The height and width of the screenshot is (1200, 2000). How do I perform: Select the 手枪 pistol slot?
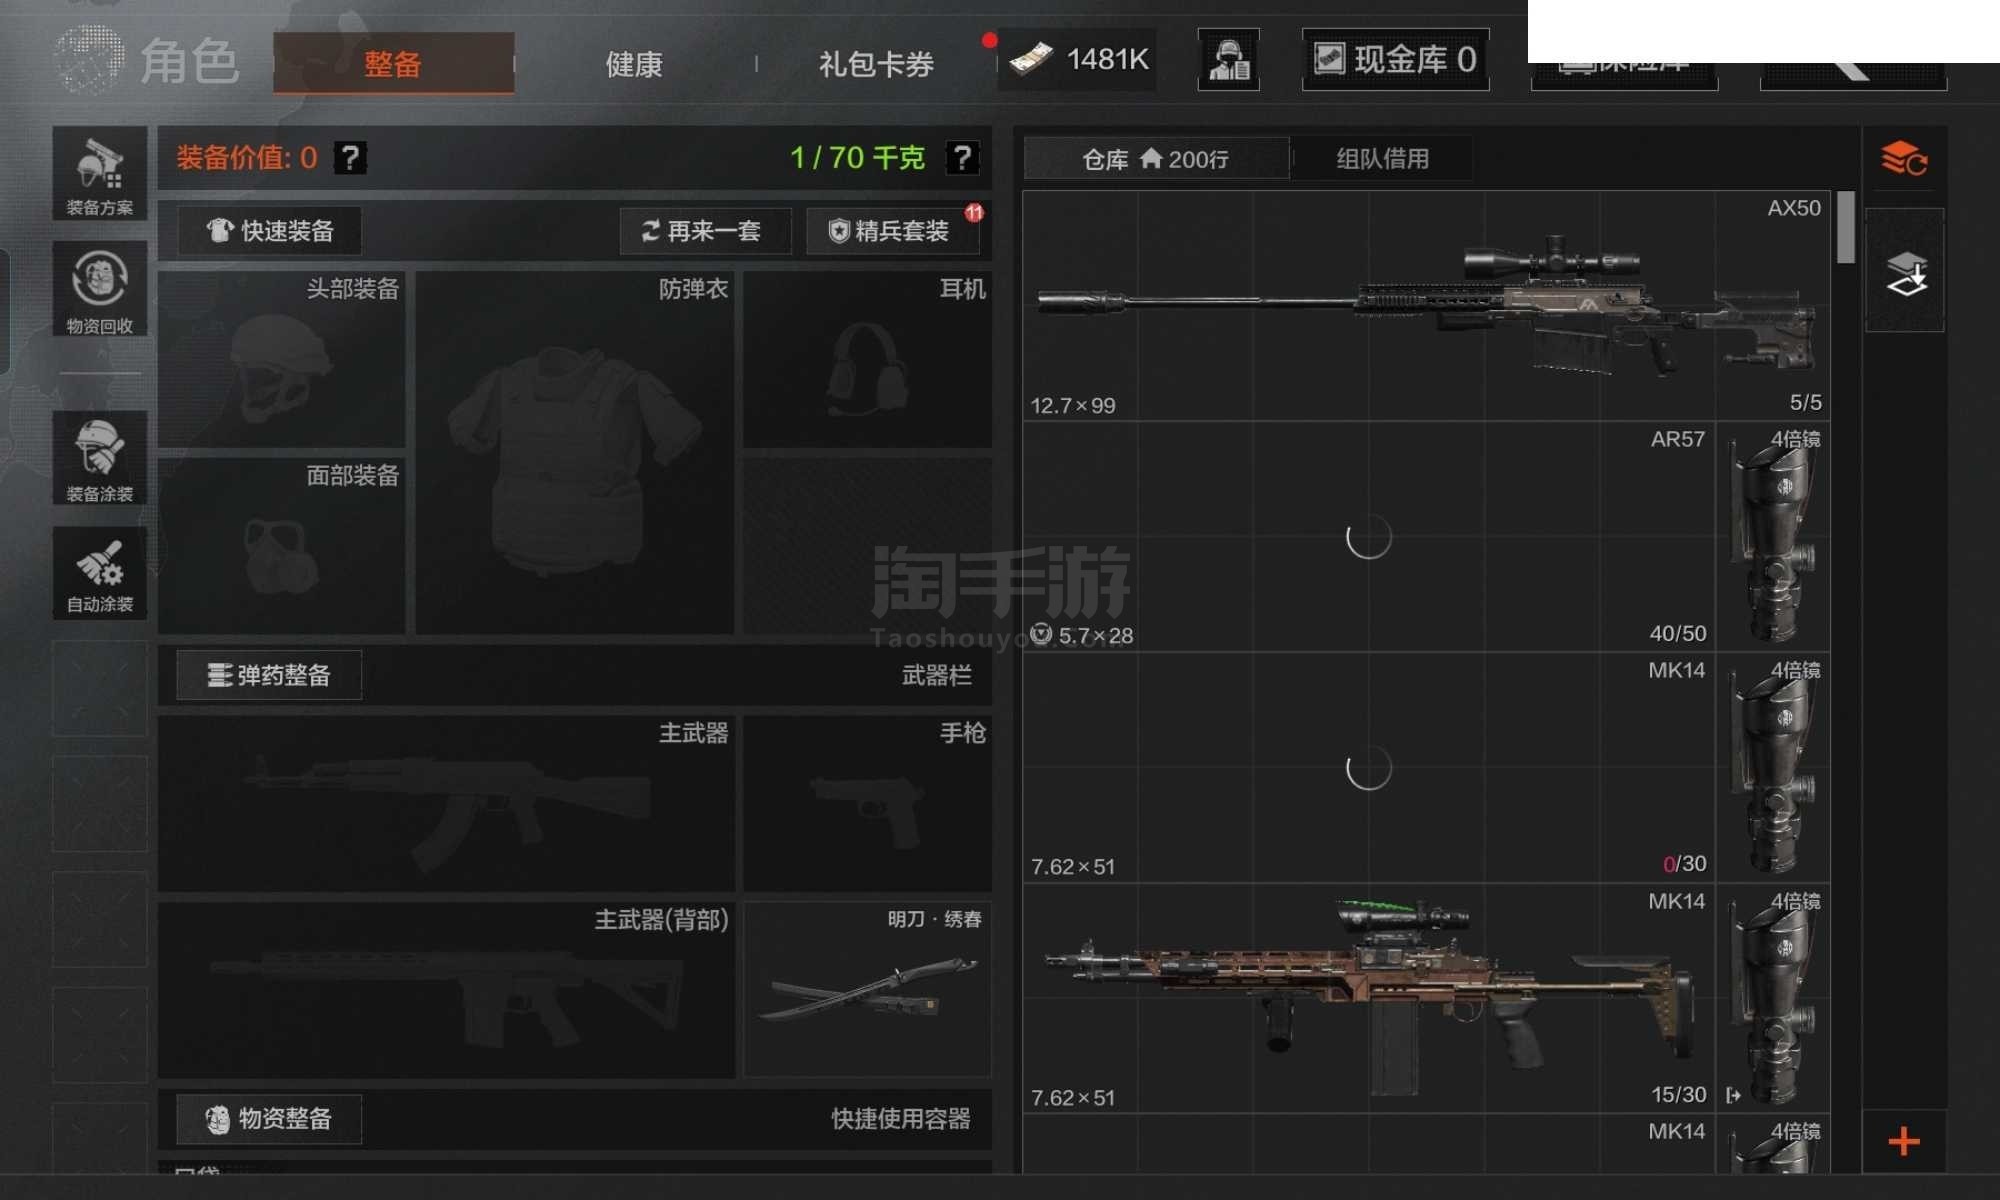[x=868, y=803]
